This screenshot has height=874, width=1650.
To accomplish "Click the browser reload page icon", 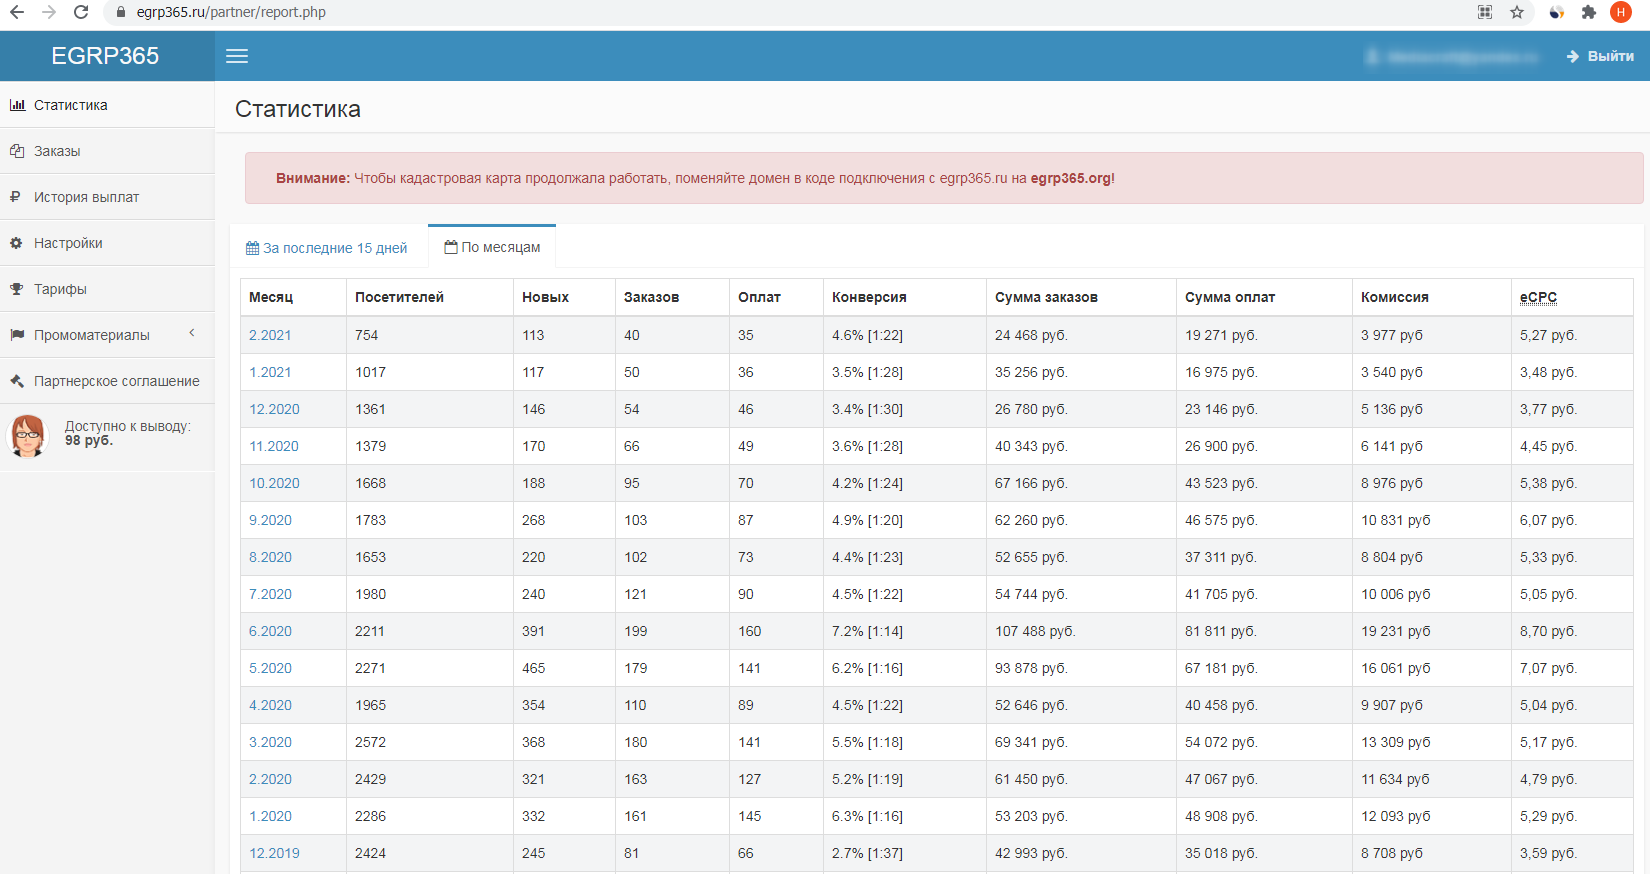I will tap(81, 12).
